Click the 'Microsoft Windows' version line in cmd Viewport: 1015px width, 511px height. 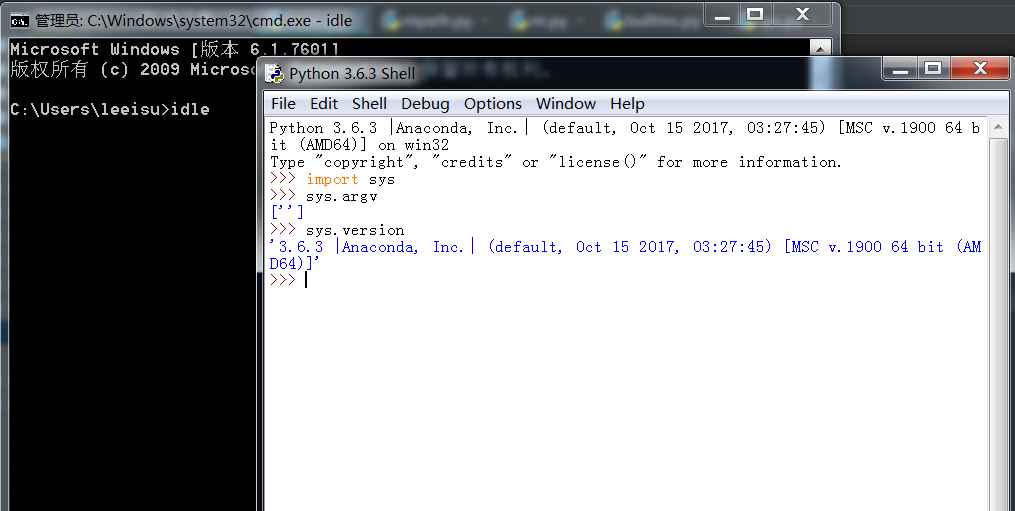tap(174, 49)
